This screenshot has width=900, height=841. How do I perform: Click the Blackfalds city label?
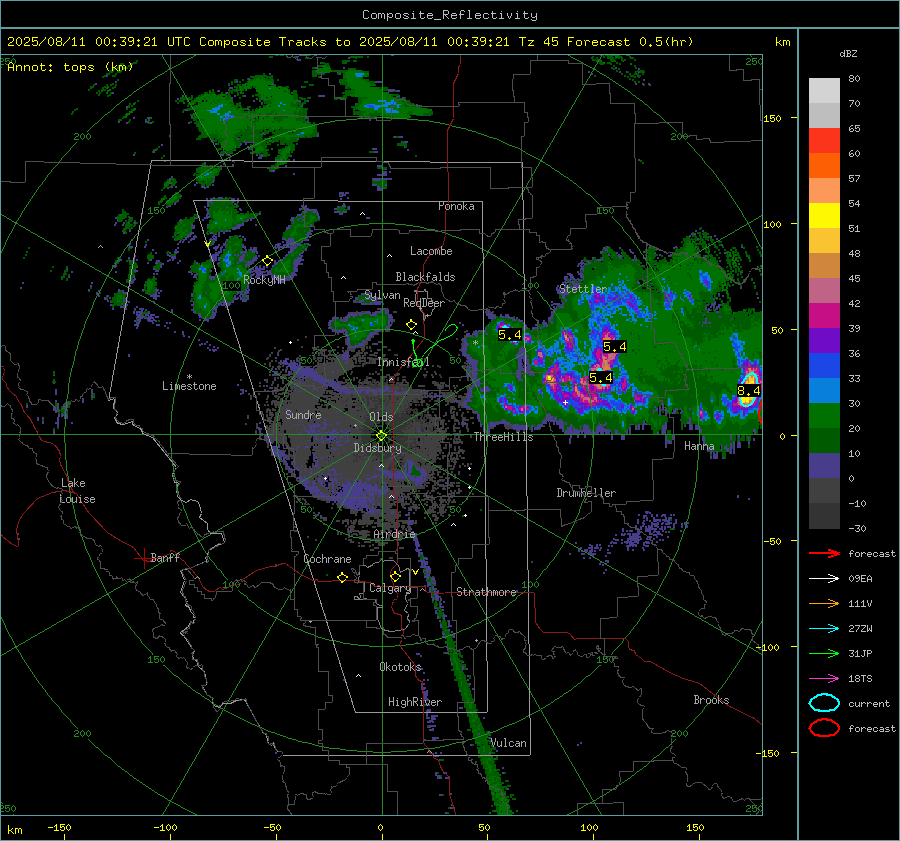(425, 277)
